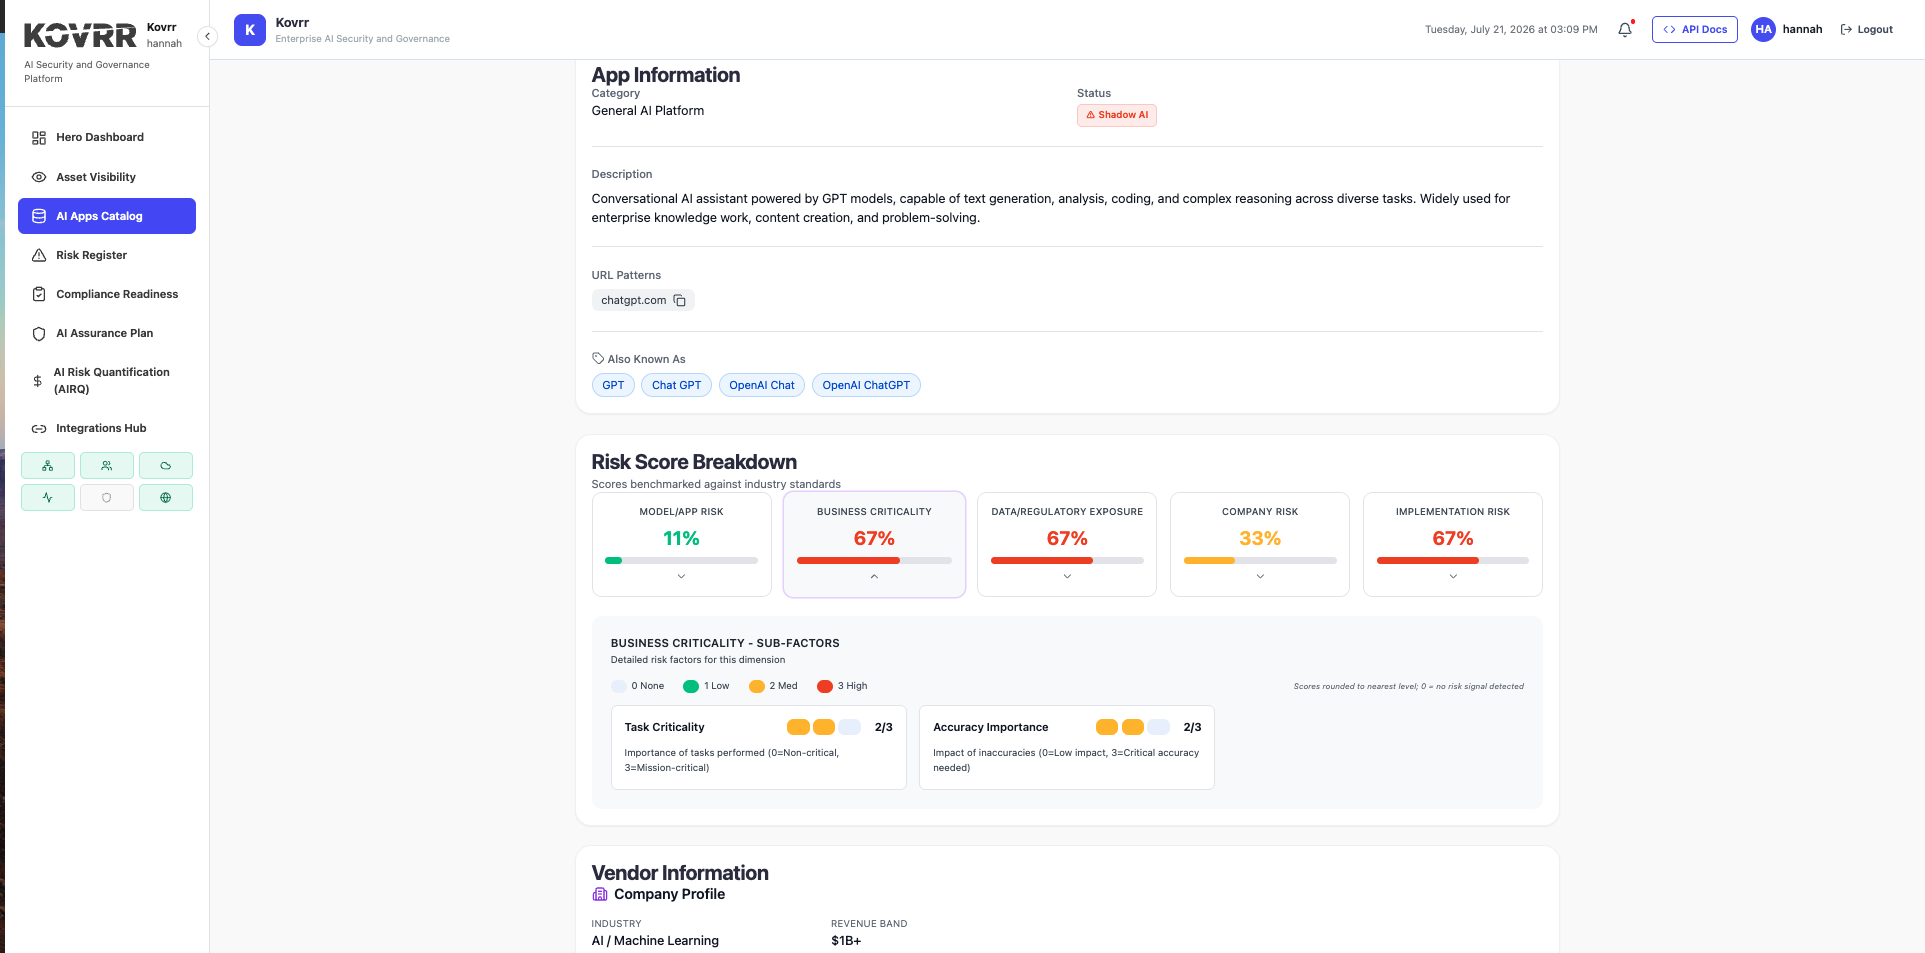Click the Accuracy Importance sub-factor card
The height and width of the screenshot is (953, 1925).
click(1067, 748)
